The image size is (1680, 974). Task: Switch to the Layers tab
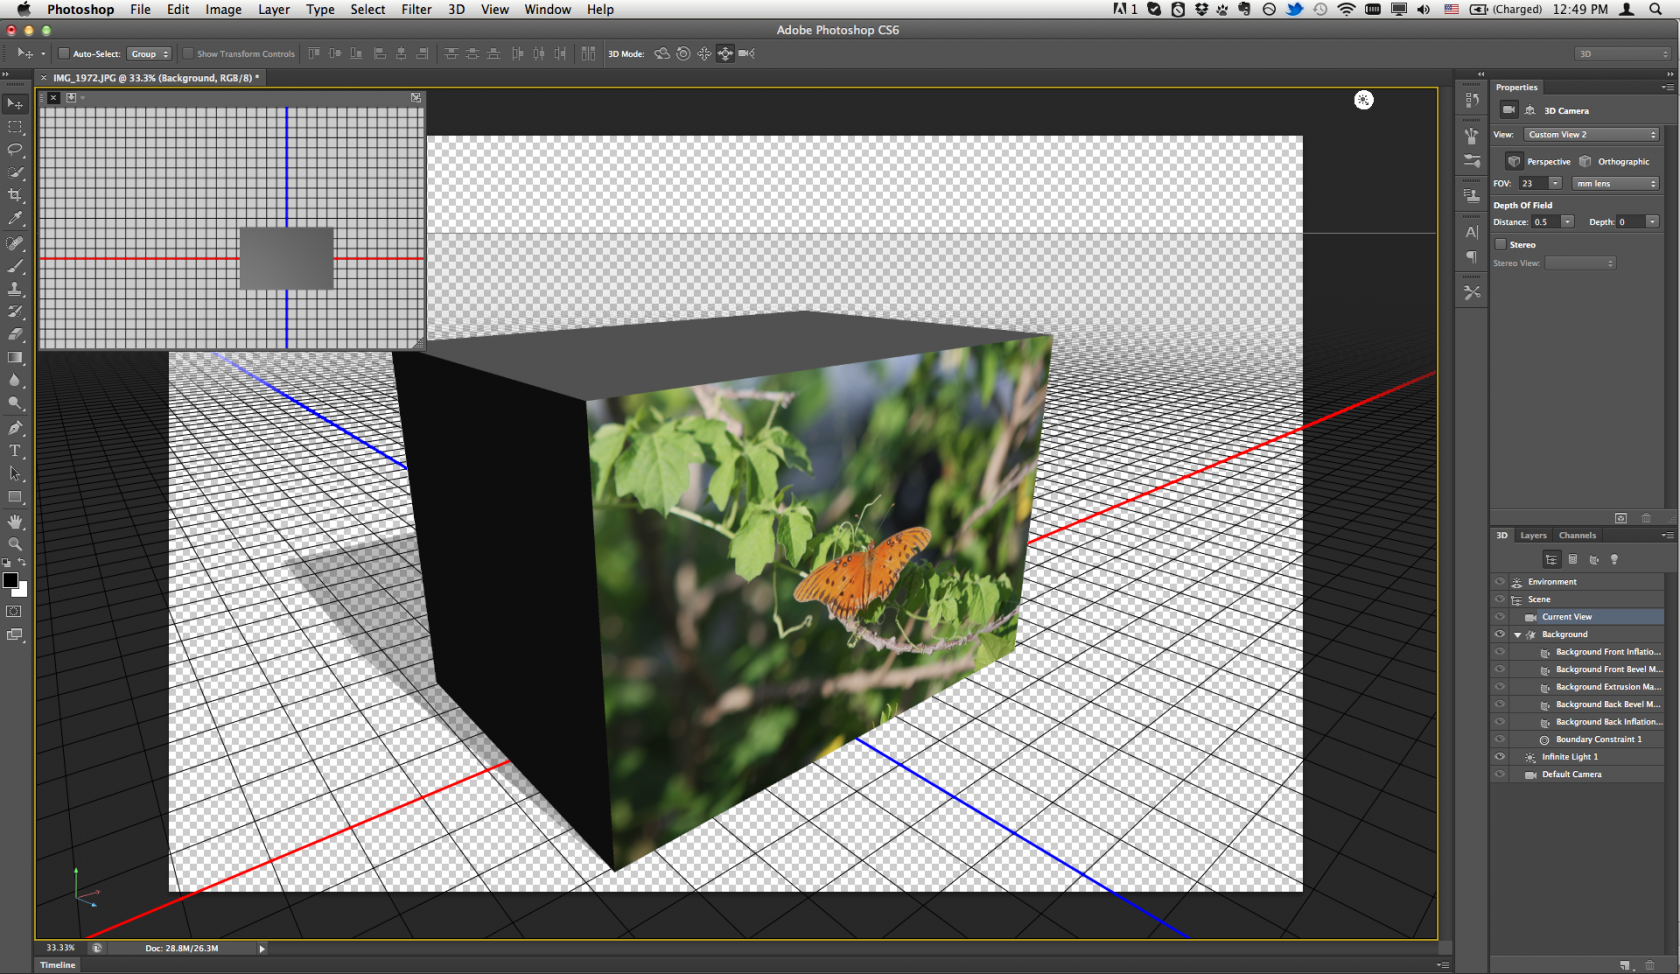click(1533, 536)
